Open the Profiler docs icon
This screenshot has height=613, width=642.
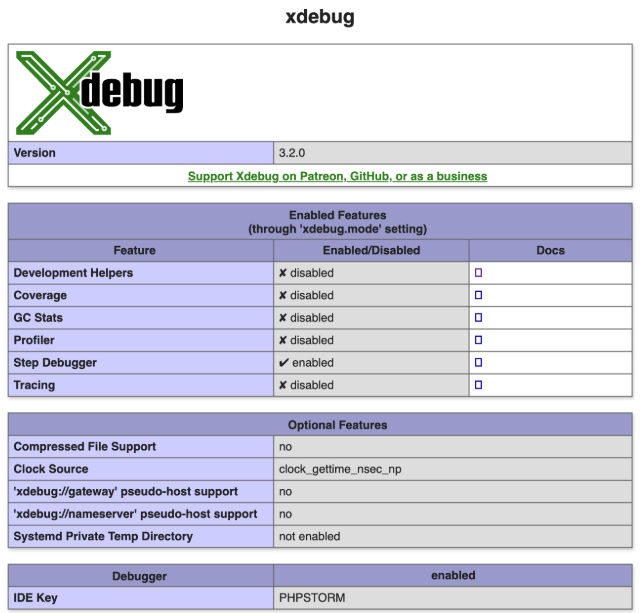(x=478, y=340)
